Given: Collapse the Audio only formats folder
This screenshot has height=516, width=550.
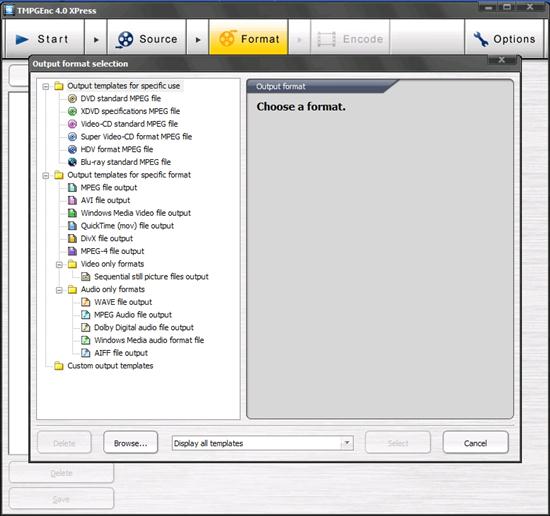Looking at the screenshot, I should 59,290.
